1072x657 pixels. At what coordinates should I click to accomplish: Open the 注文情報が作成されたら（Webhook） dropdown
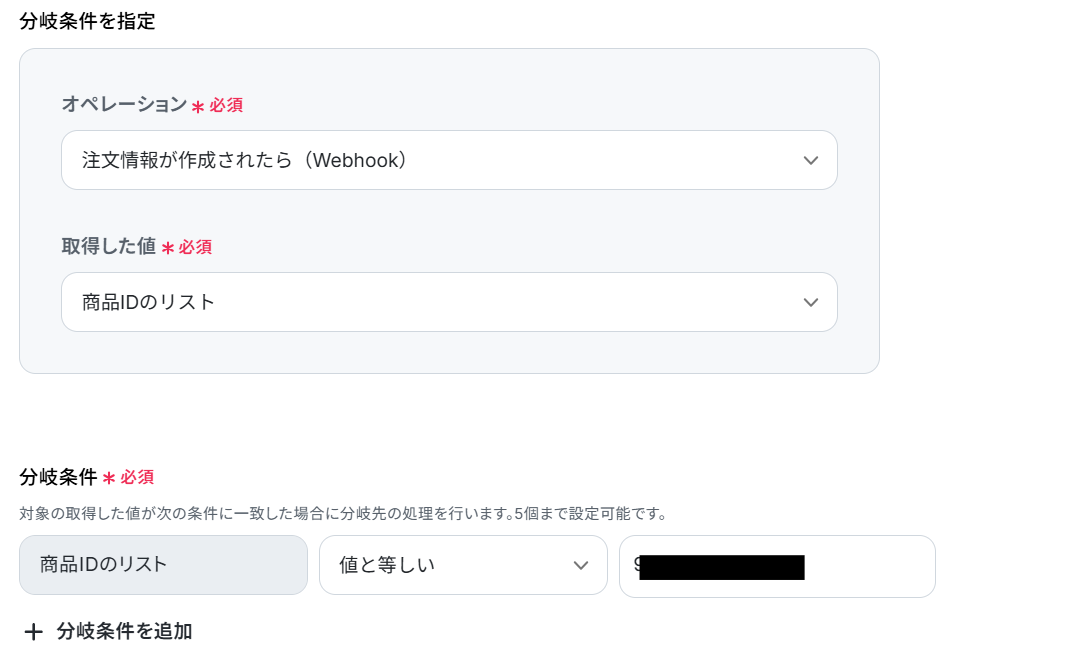pyautogui.click(x=449, y=160)
